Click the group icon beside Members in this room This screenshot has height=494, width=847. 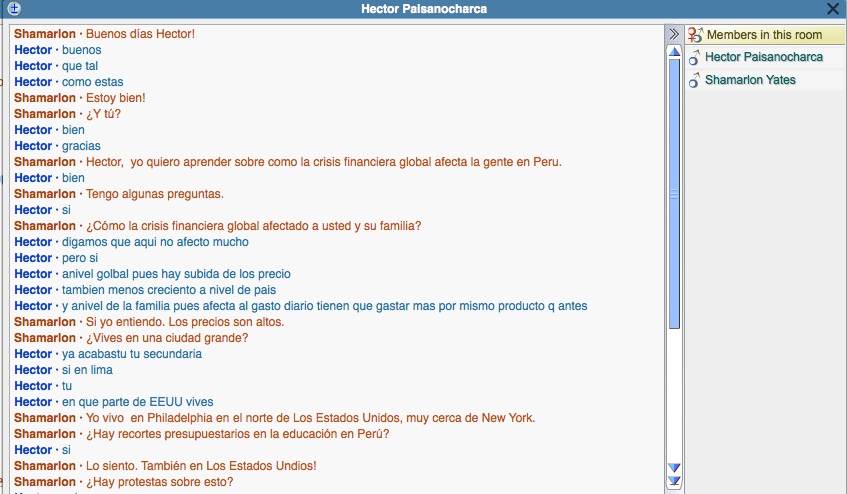694,35
